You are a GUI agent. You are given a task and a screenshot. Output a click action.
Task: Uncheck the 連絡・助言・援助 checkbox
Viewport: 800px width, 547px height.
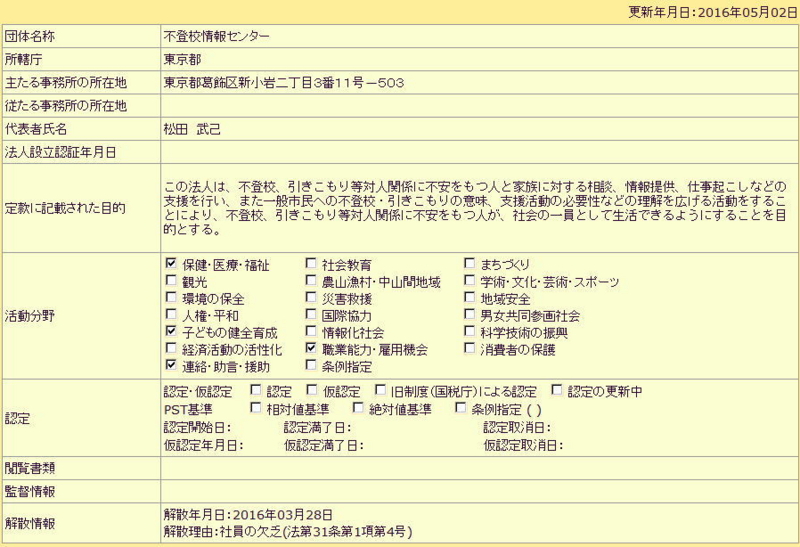(171, 365)
